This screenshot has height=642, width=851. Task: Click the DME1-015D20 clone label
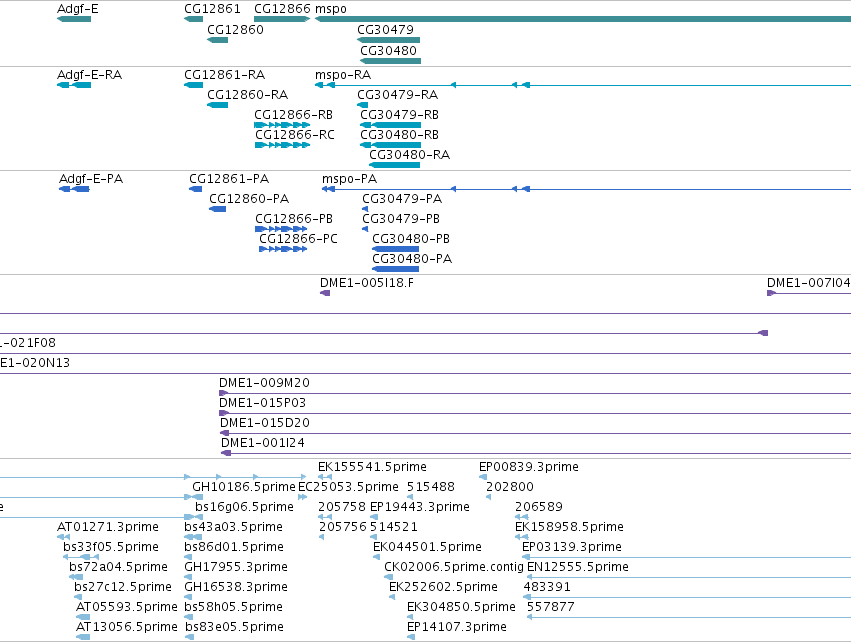coord(265,423)
